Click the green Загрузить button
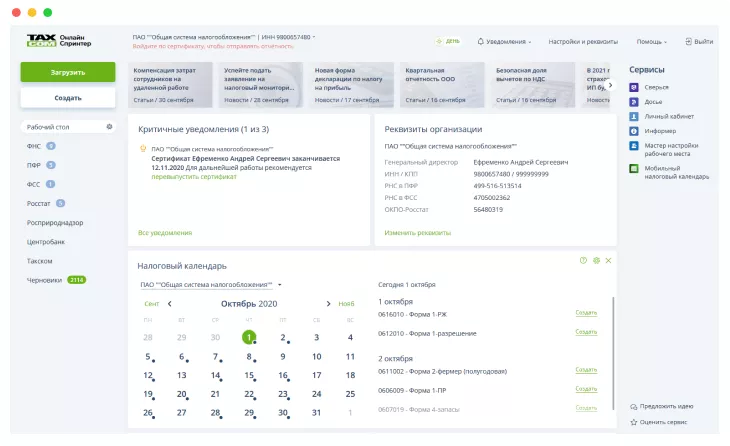 68,72
